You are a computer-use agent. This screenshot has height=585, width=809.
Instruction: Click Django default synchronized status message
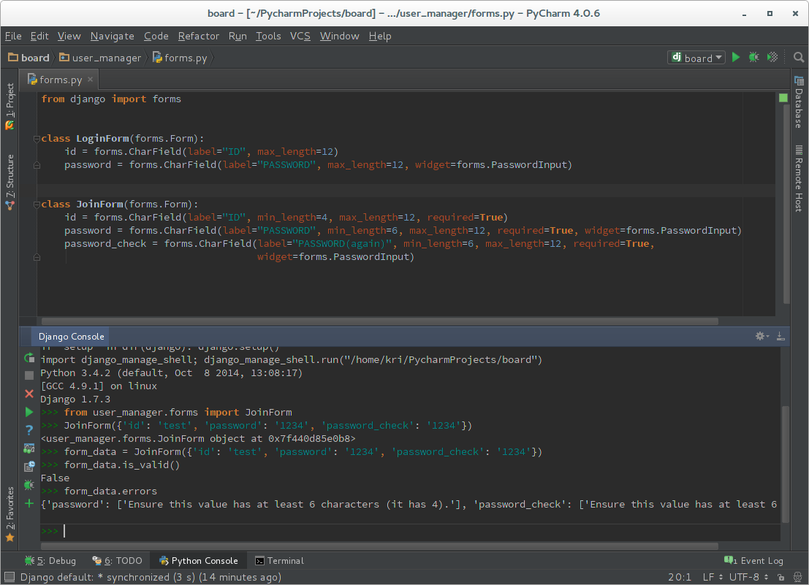(x=151, y=577)
